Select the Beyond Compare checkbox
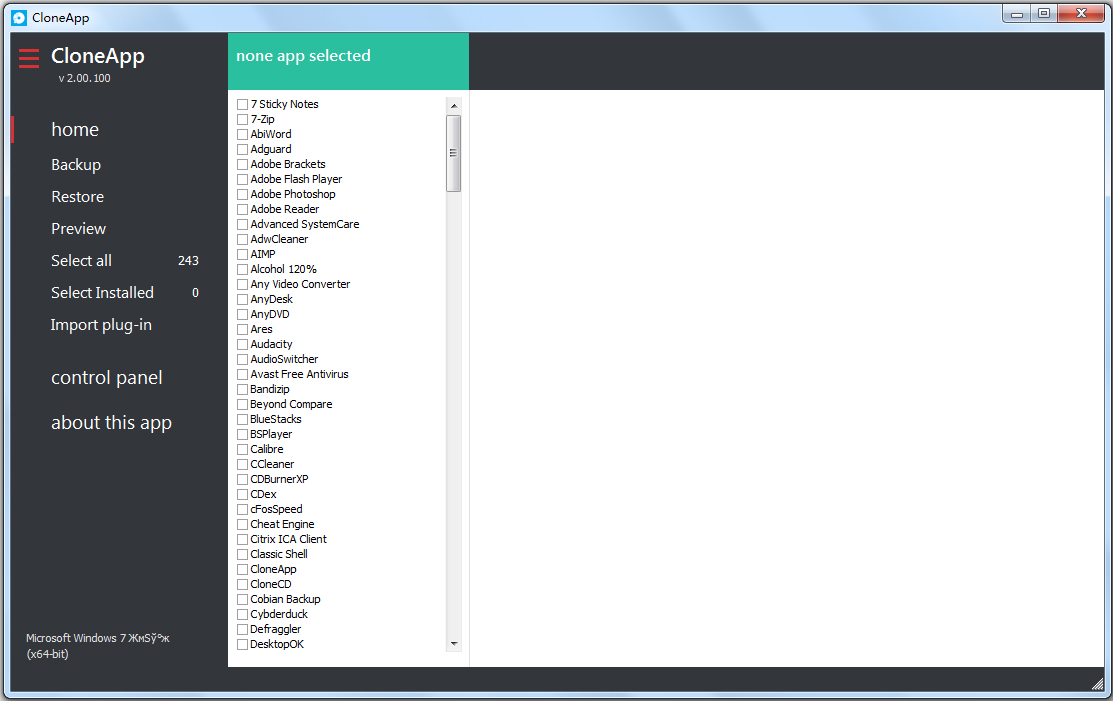Image resolution: width=1113 pixels, height=701 pixels. (243, 404)
